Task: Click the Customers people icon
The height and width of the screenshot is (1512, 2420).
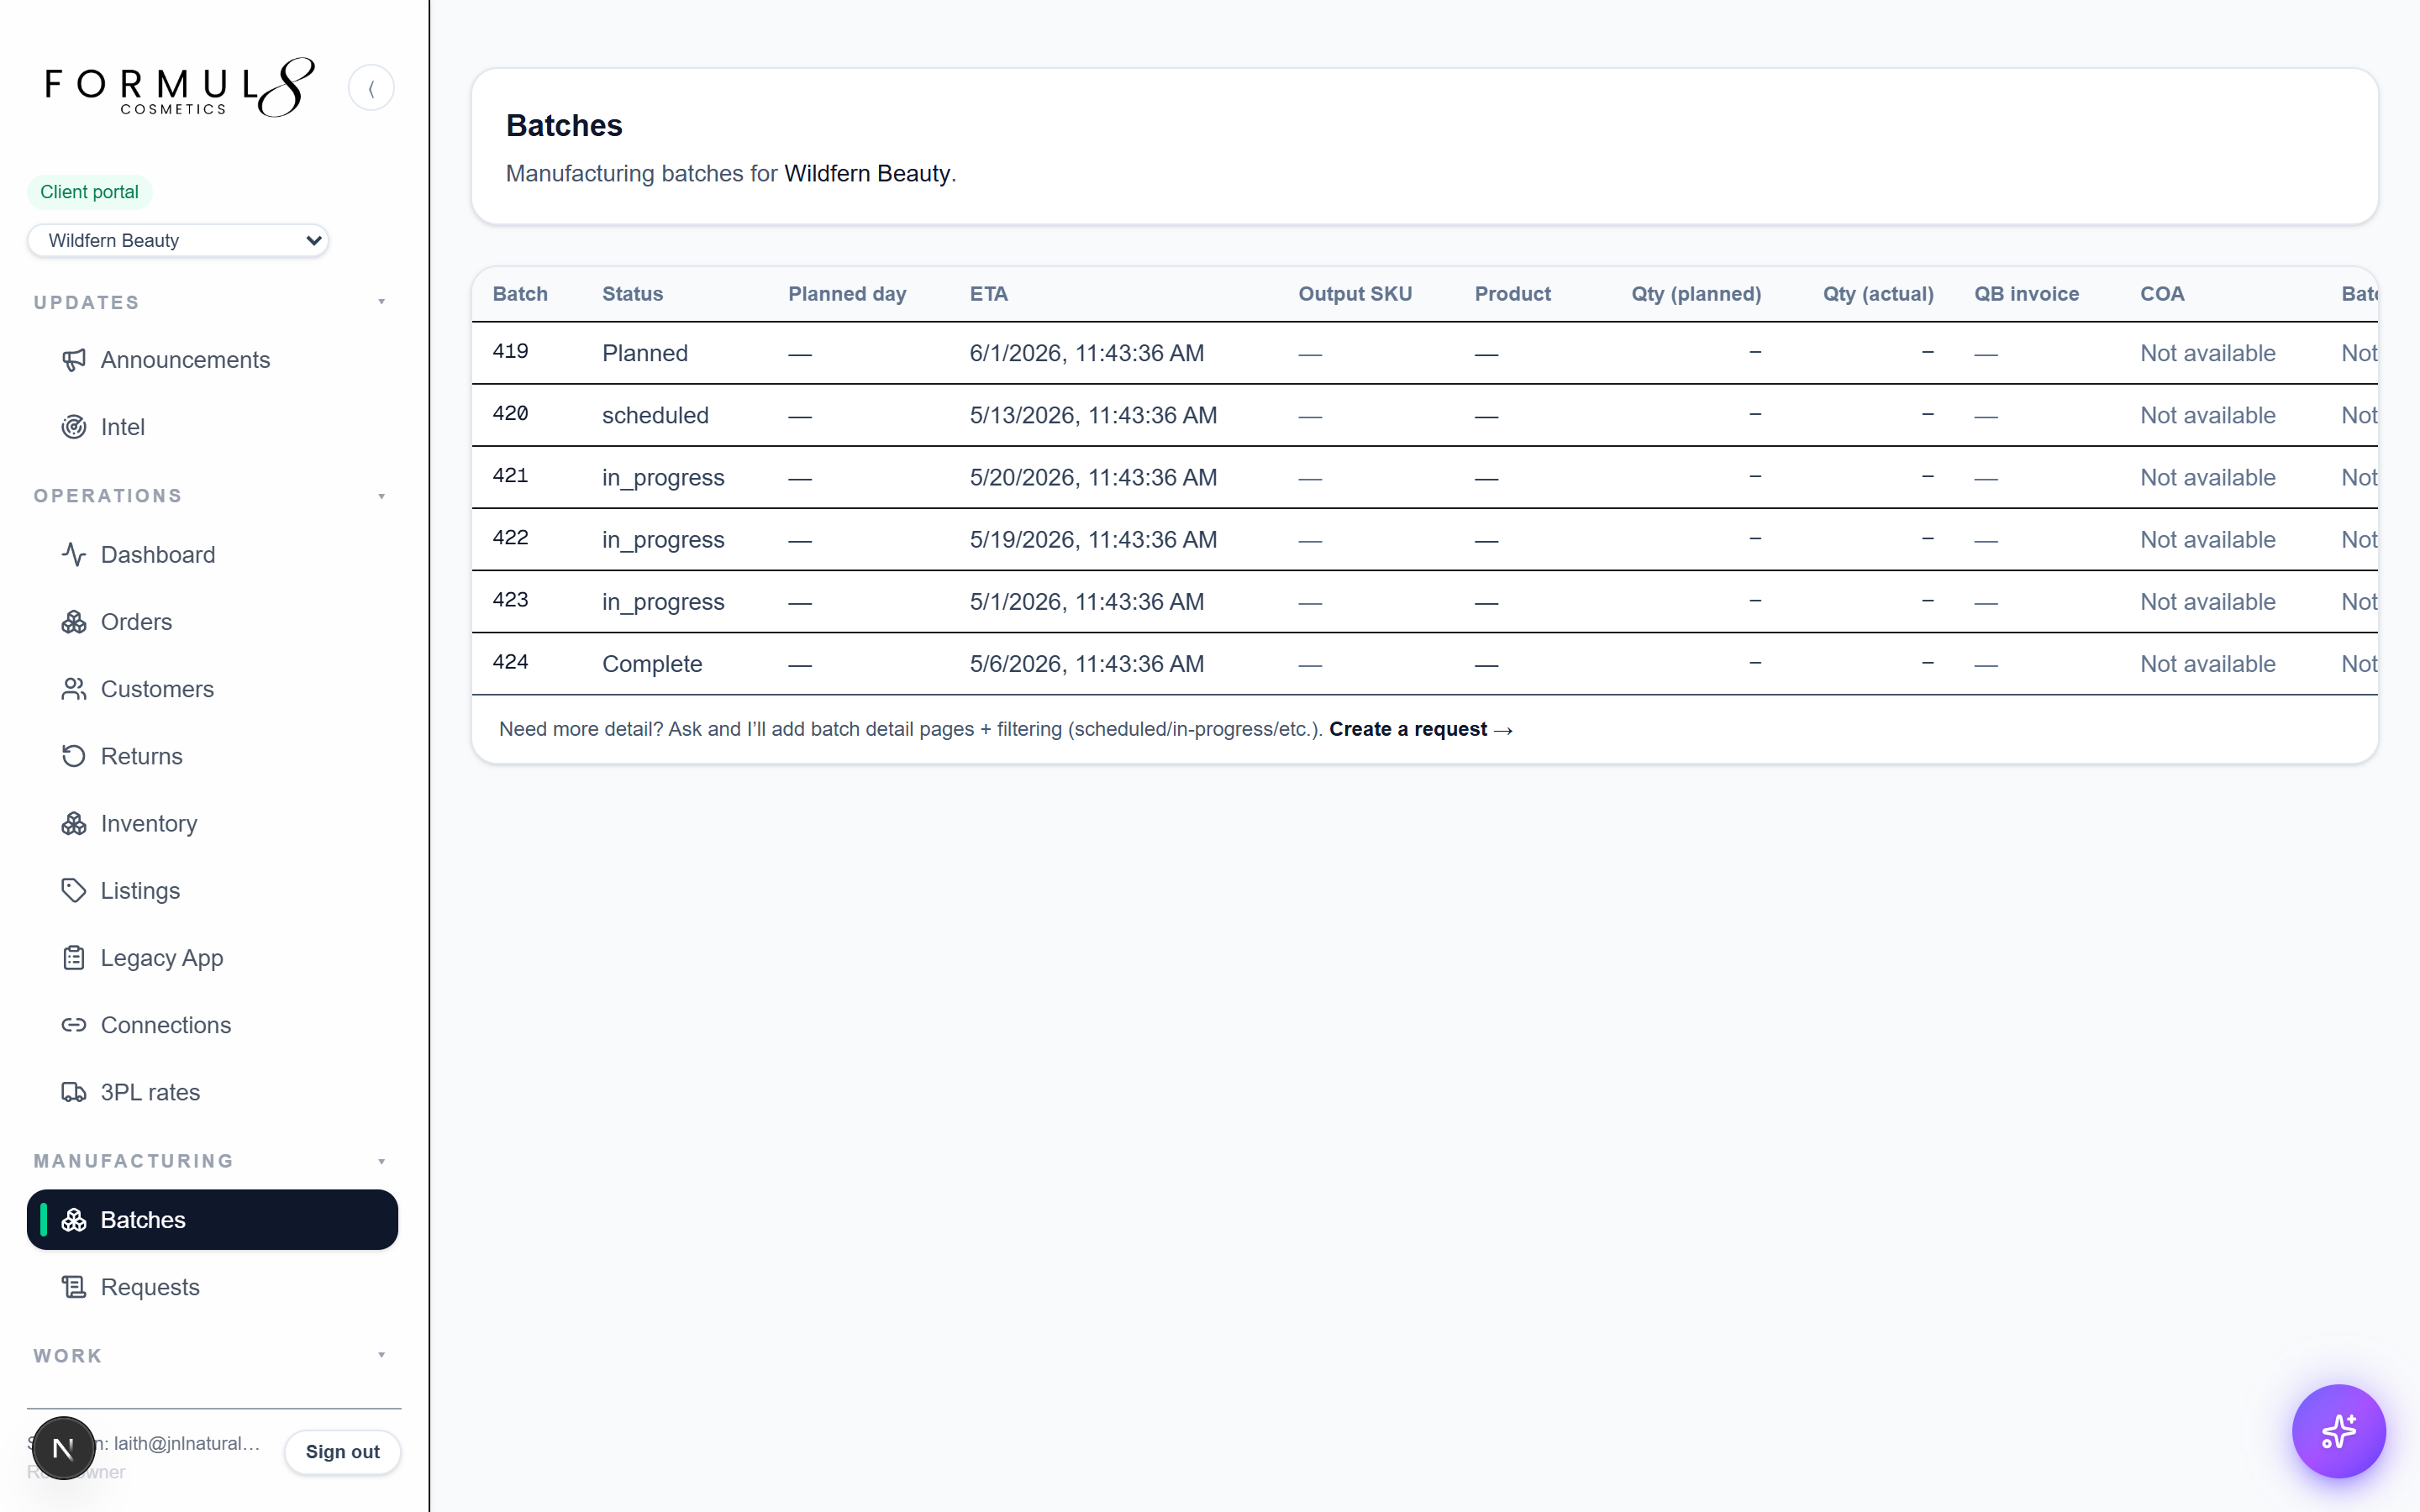Action: pos(74,689)
